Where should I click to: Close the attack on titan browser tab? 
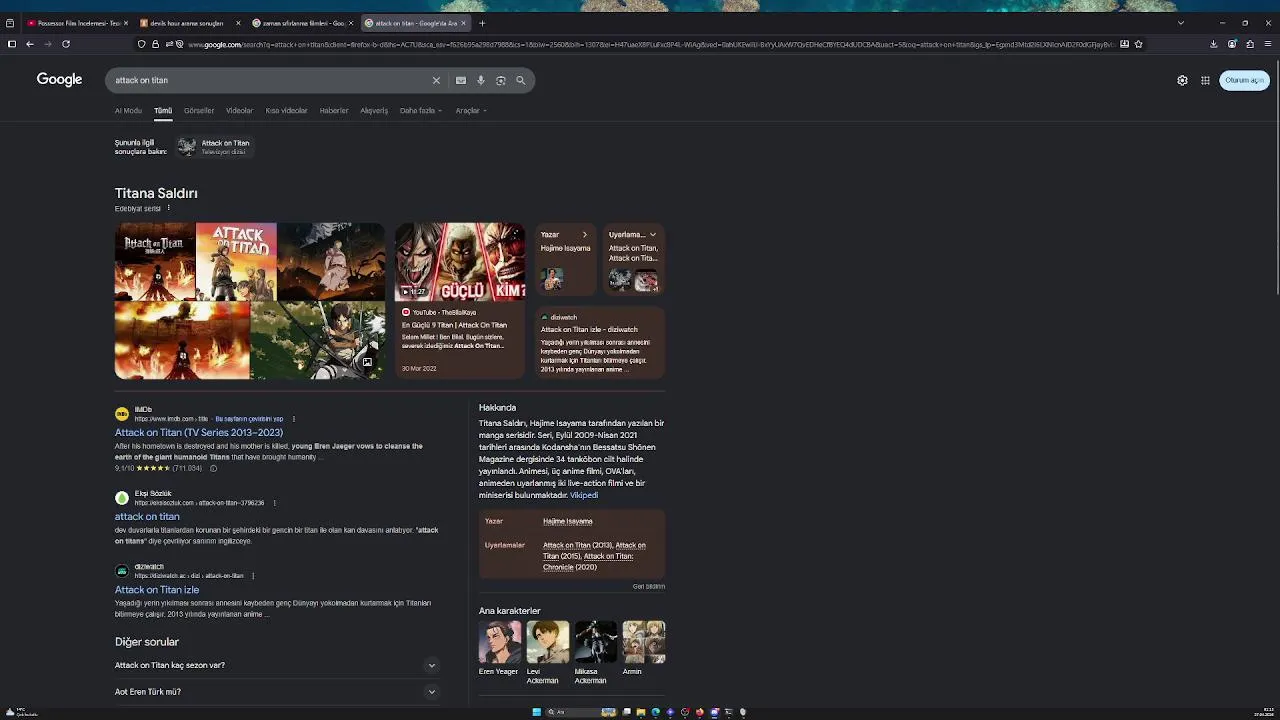pyautogui.click(x=463, y=23)
